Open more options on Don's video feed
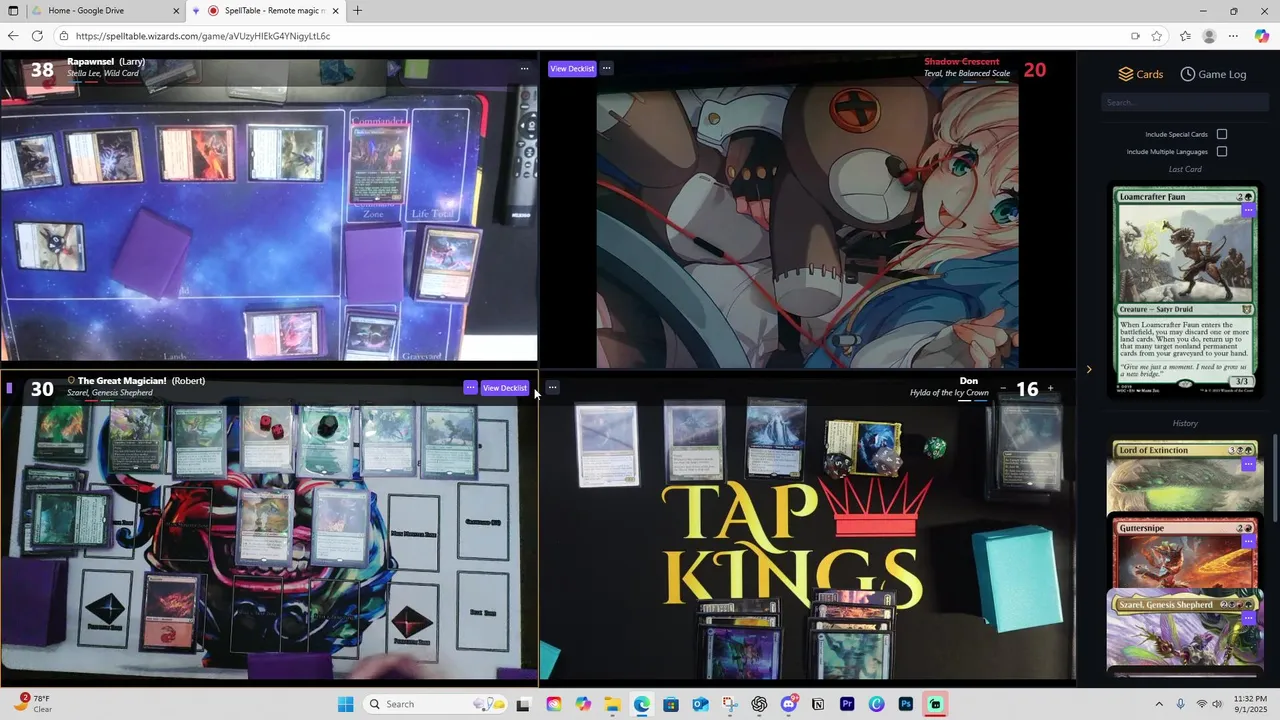 pos(552,388)
